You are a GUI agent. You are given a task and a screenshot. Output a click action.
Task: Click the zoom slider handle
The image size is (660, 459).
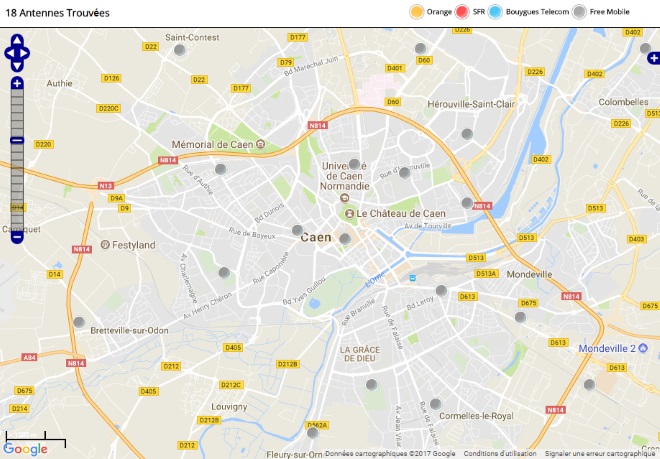click(17, 141)
